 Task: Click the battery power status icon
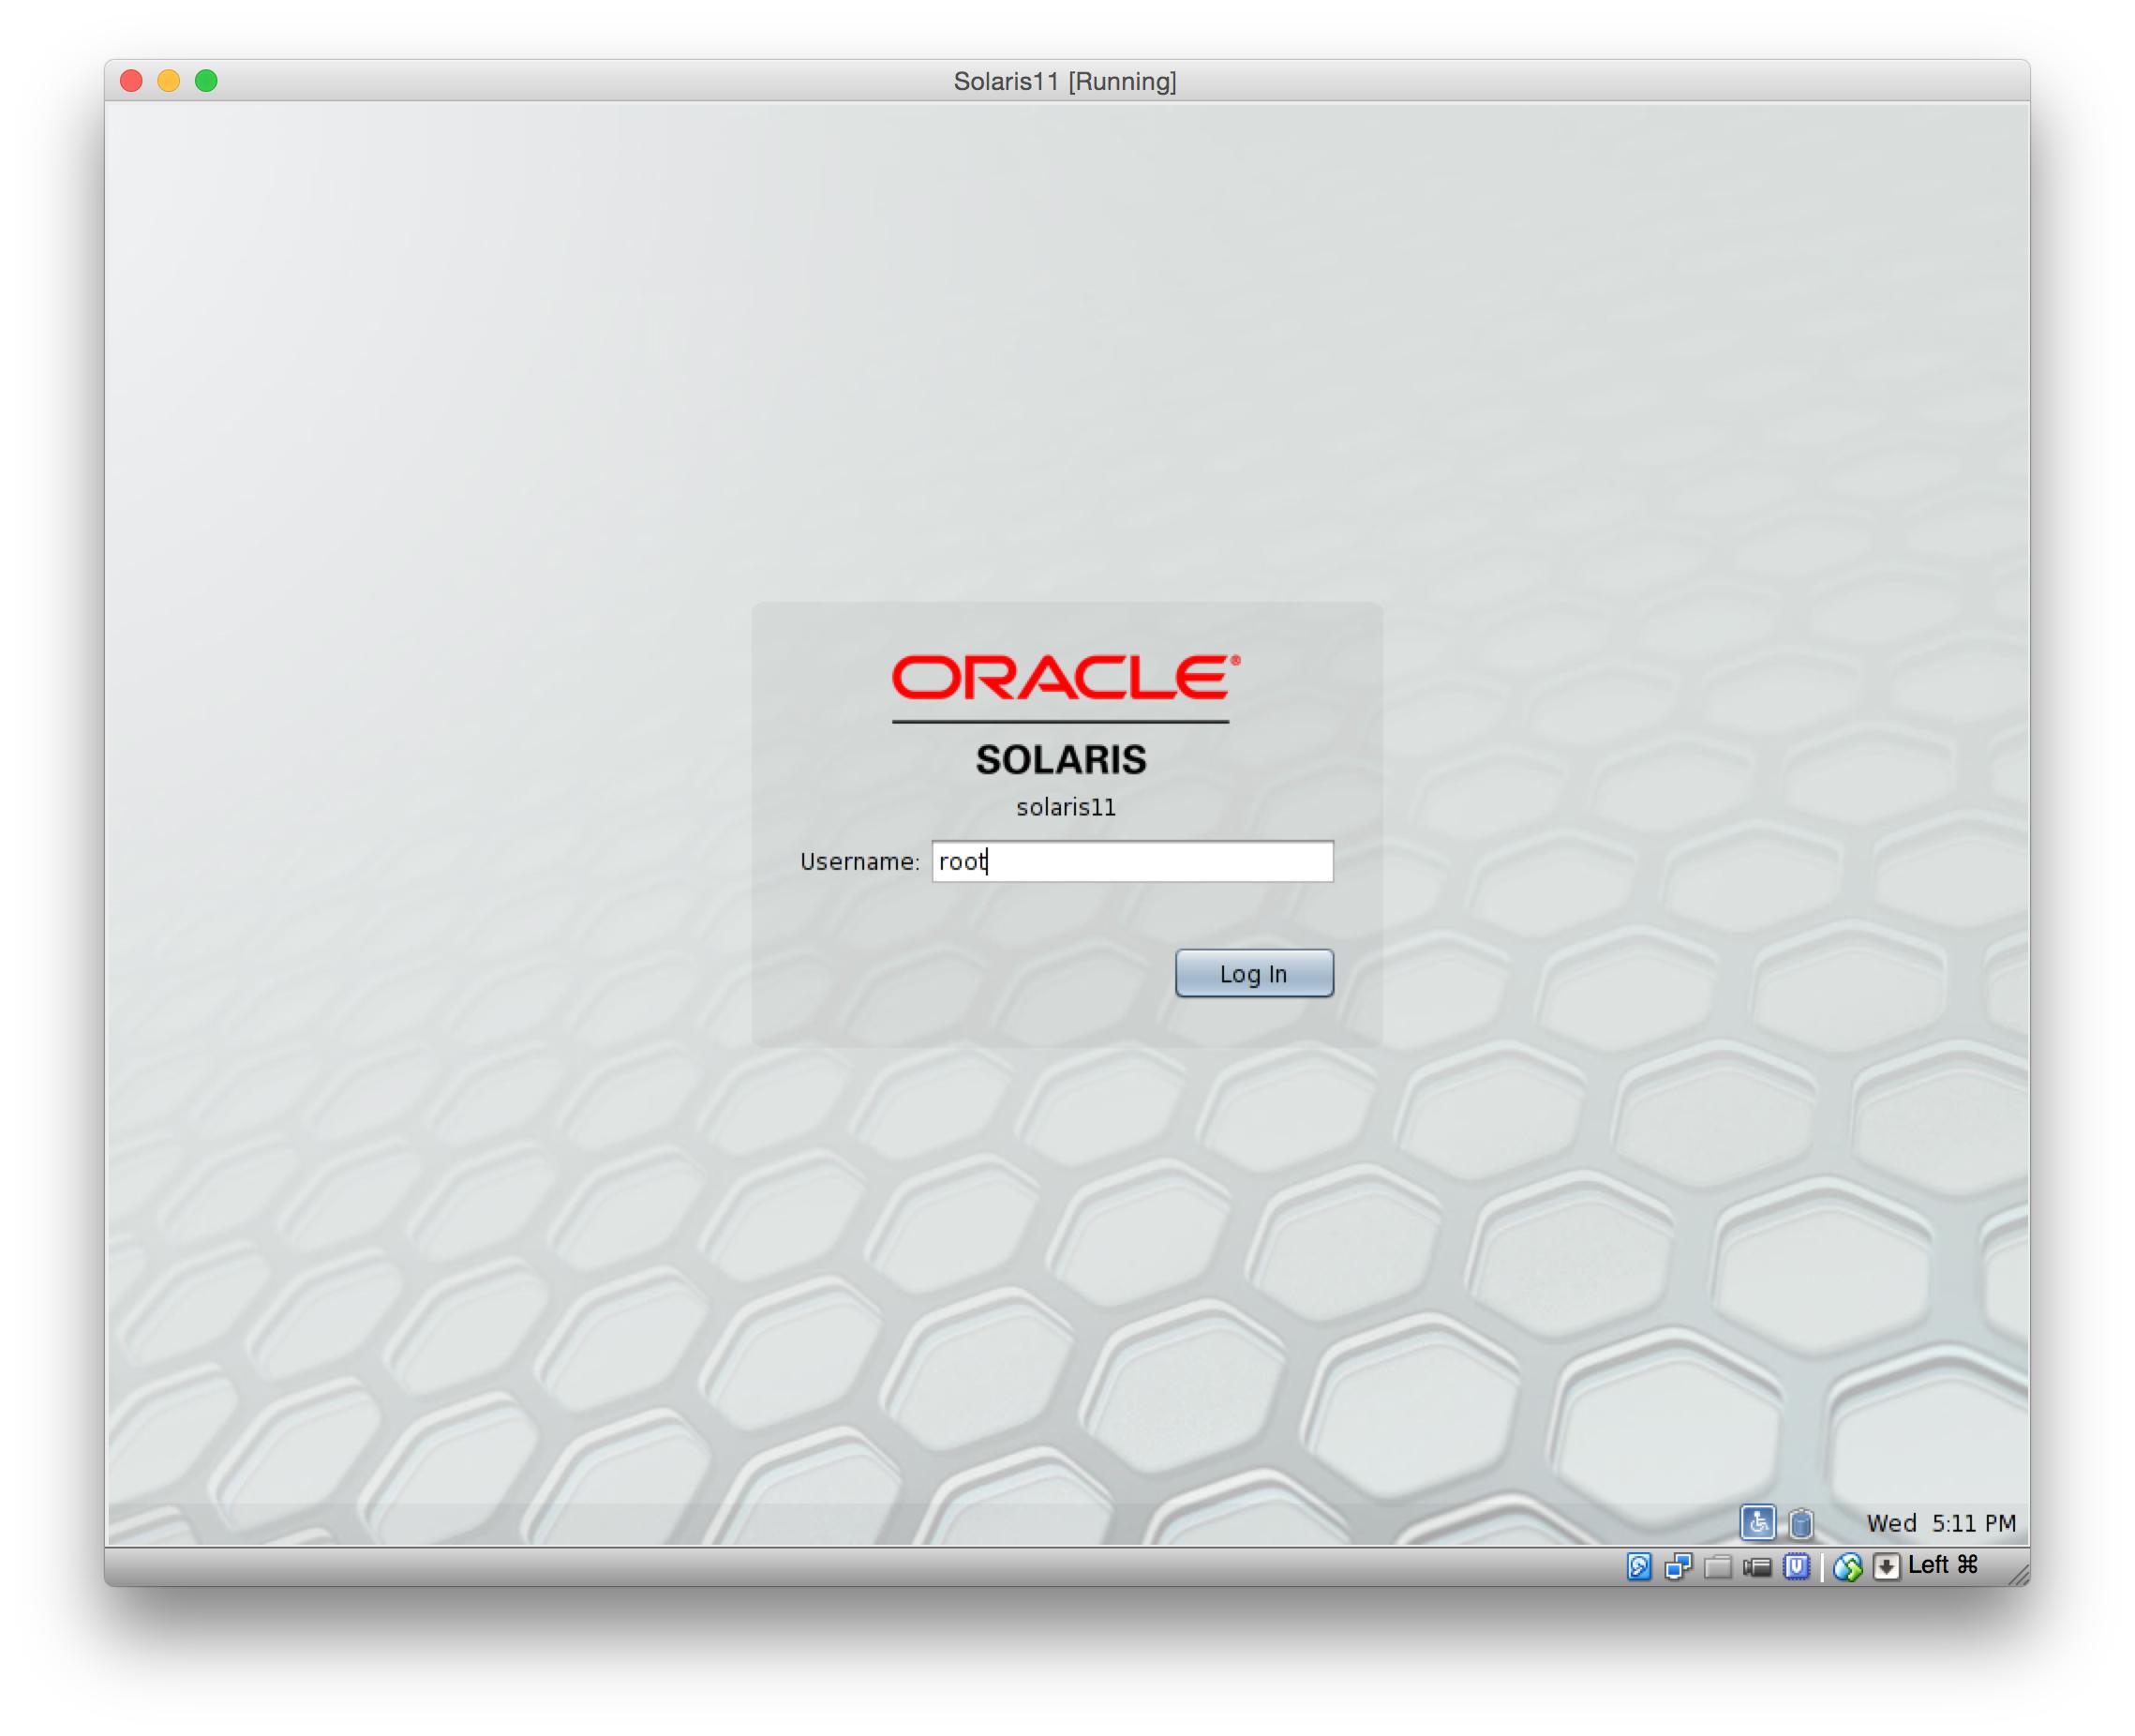pyautogui.click(x=1801, y=1523)
